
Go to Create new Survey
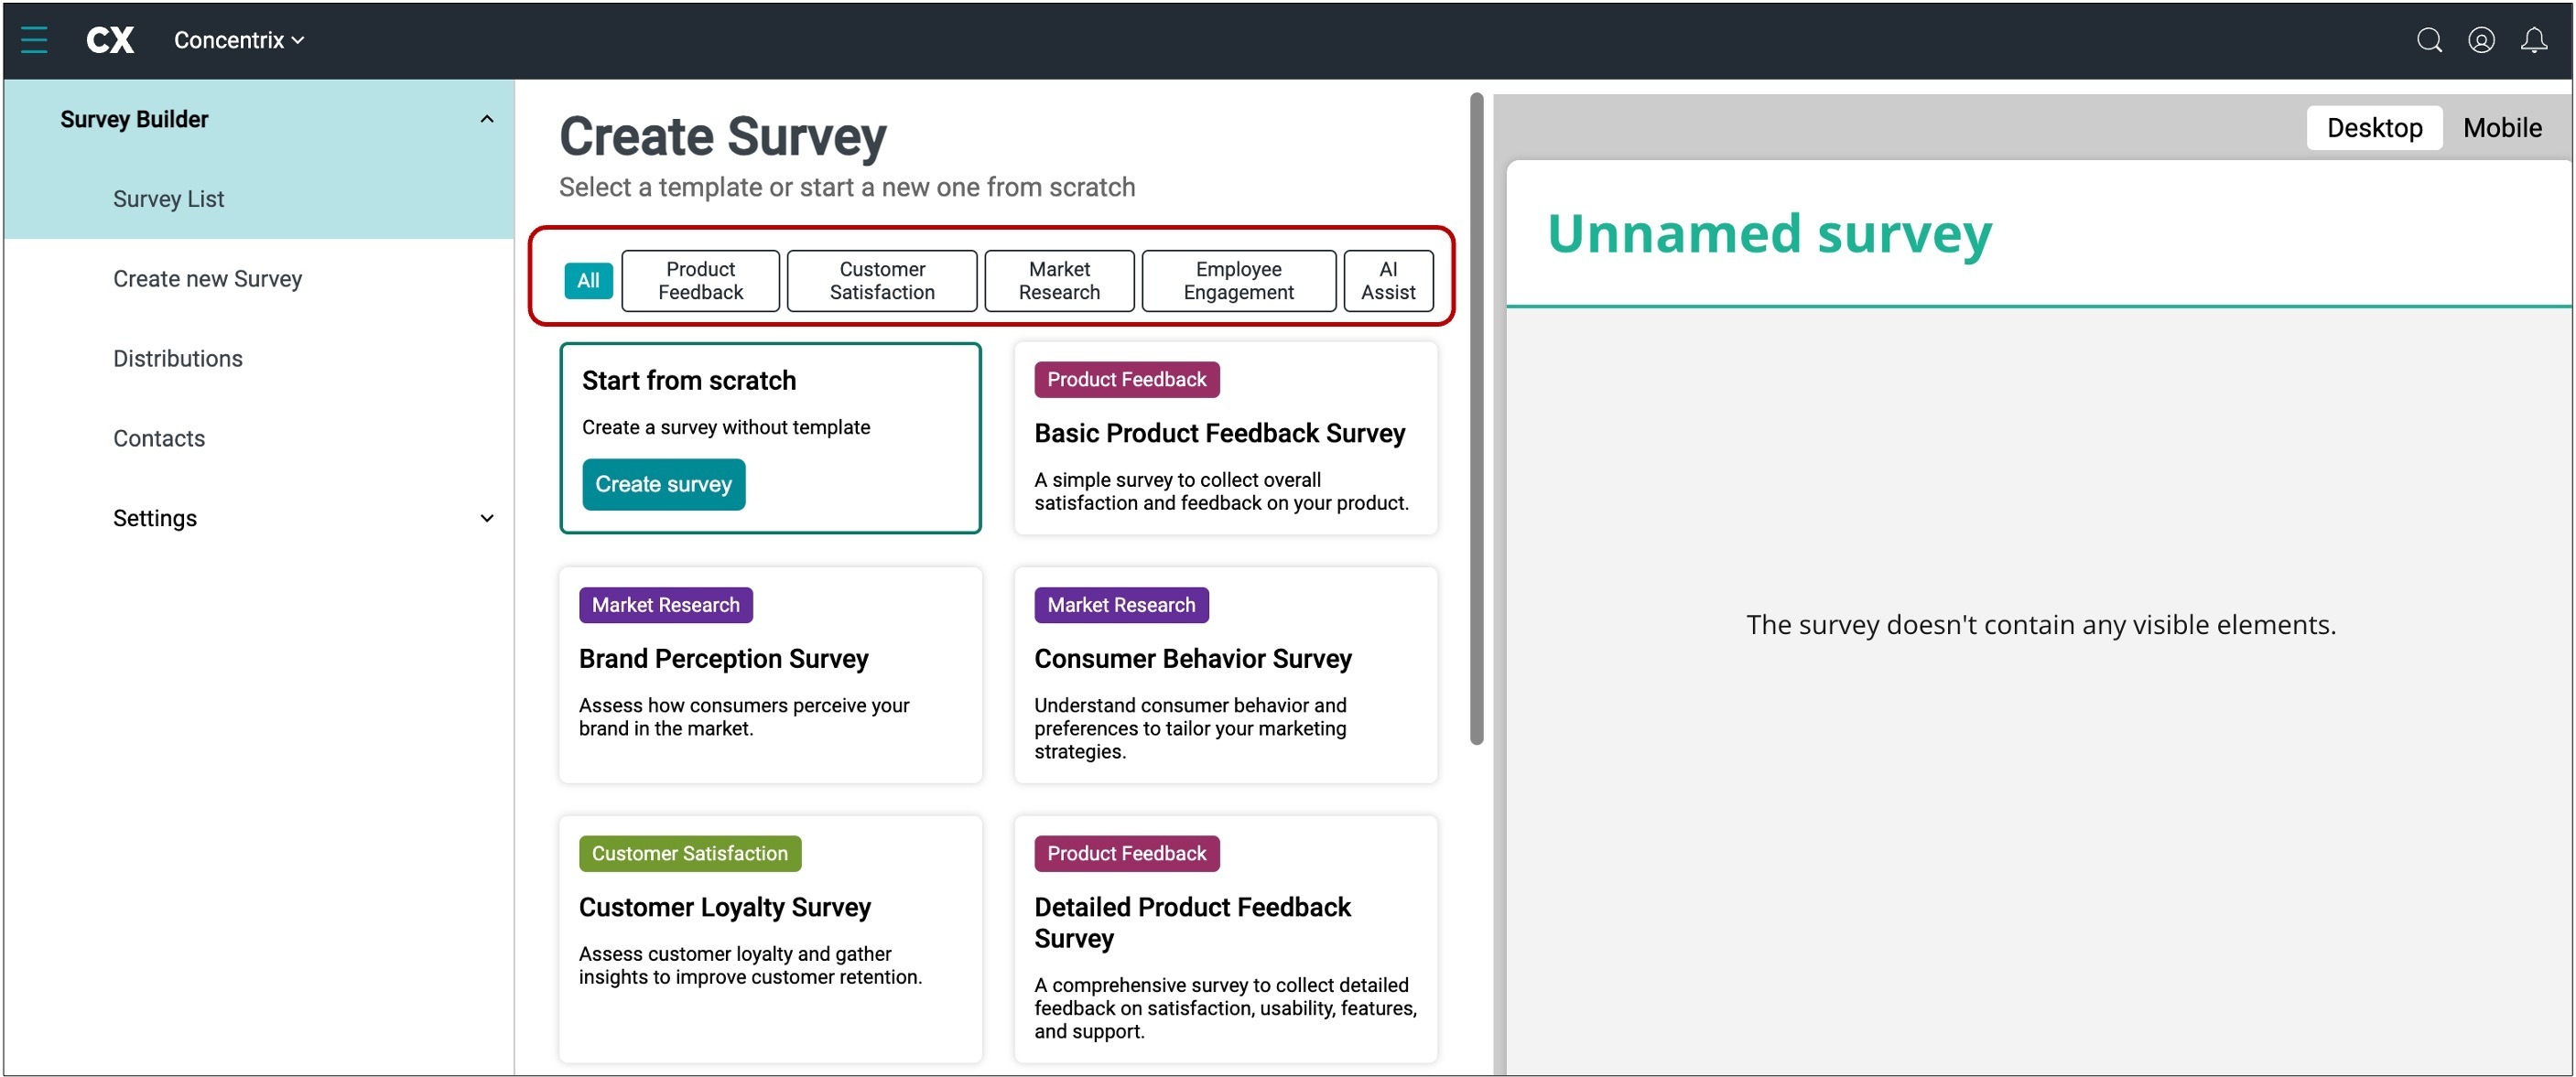point(207,279)
